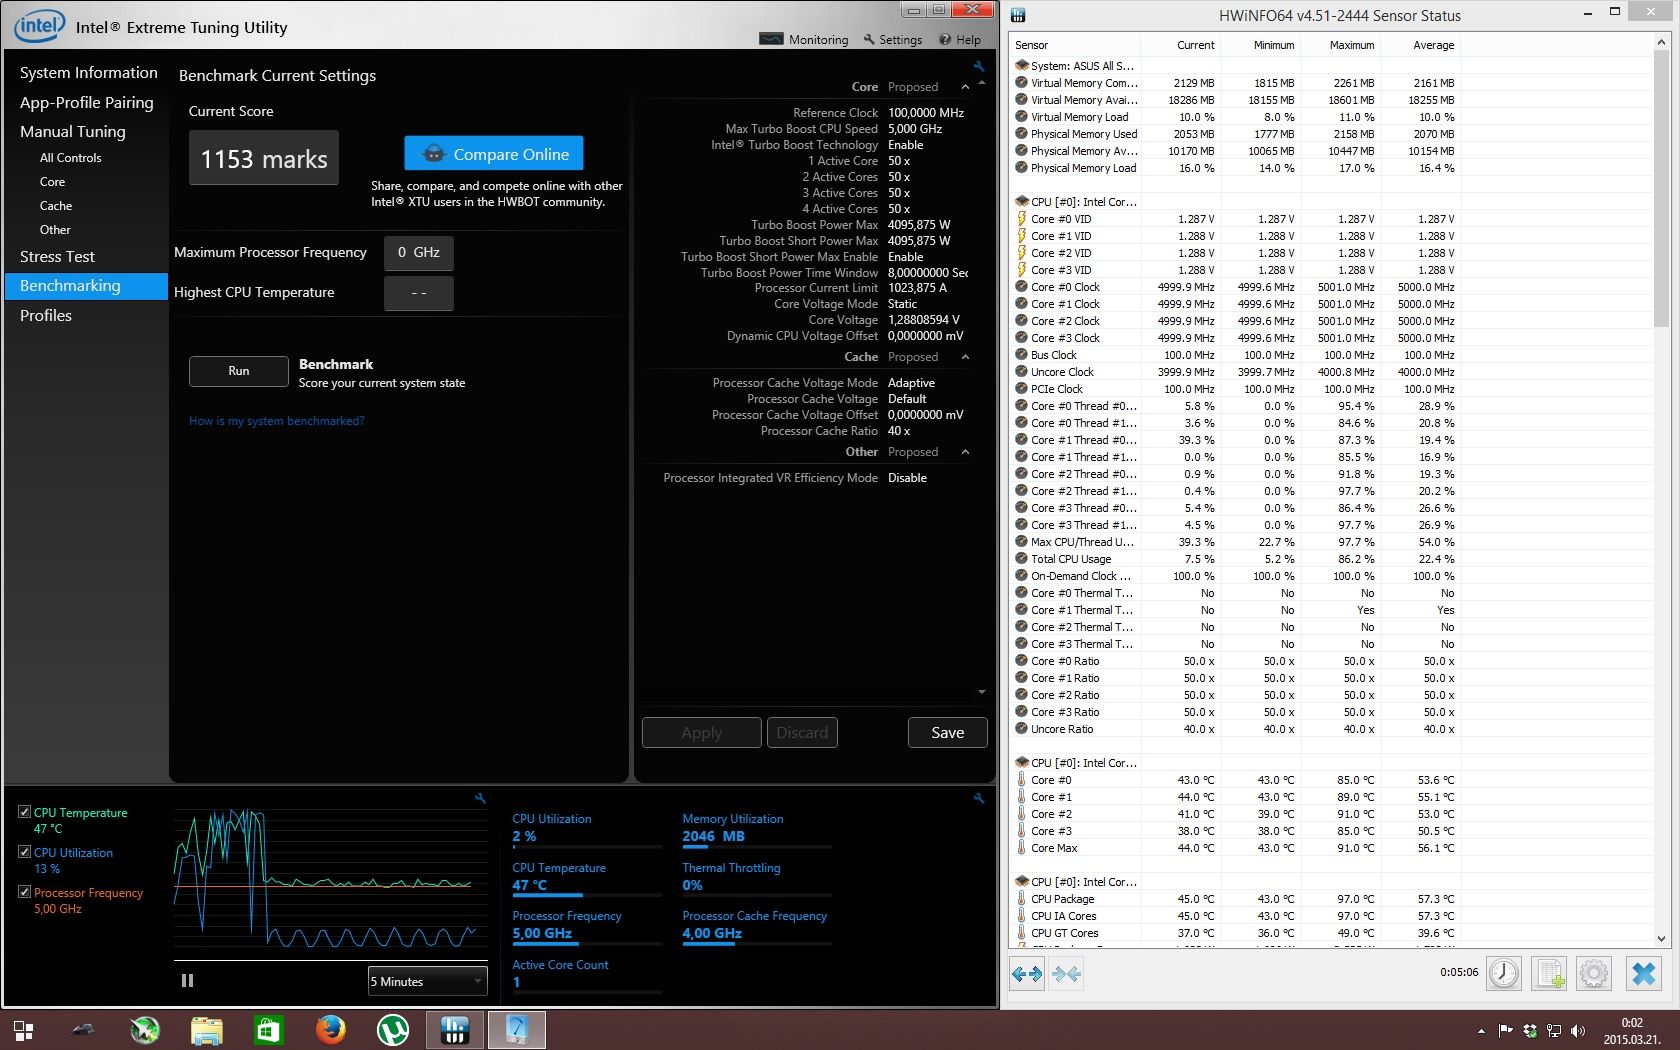Click the wrench icon above the Core settings list
Screen dimensions: 1680x1050
(x=979, y=67)
